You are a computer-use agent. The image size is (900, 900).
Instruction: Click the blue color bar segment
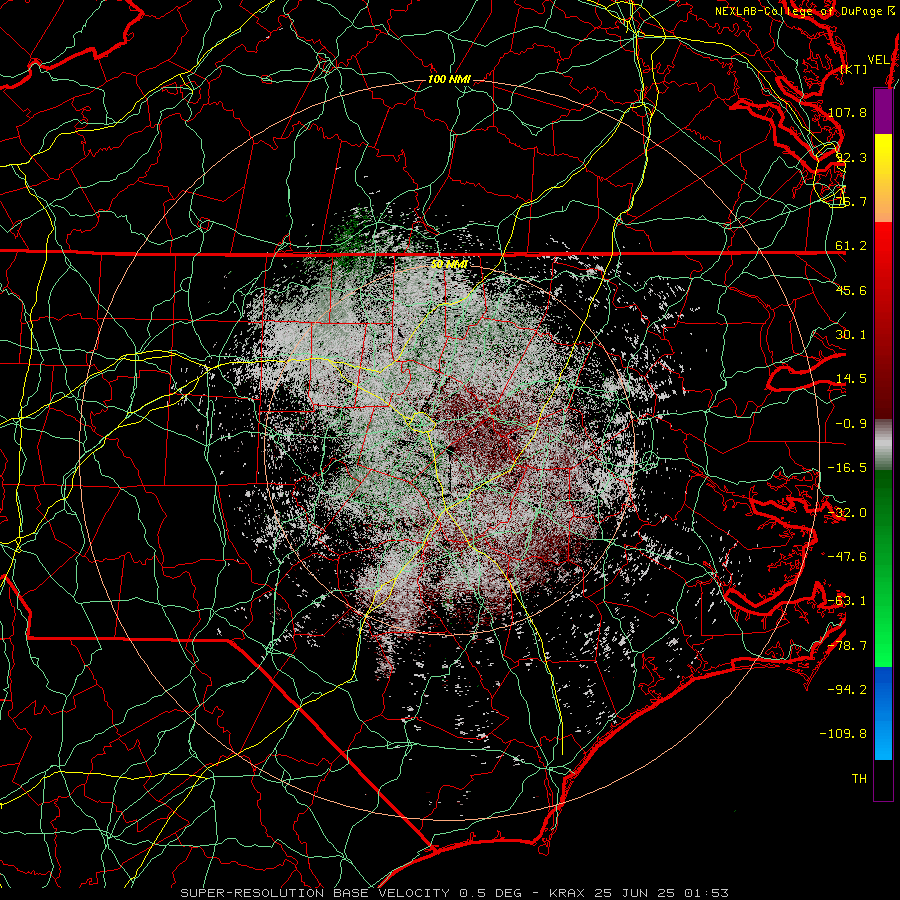[x=883, y=713]
